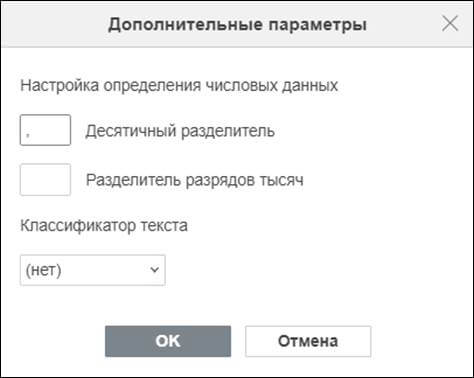Click the Отмена button
Viewport: 474px width, 378px height.
click(308, 341)
